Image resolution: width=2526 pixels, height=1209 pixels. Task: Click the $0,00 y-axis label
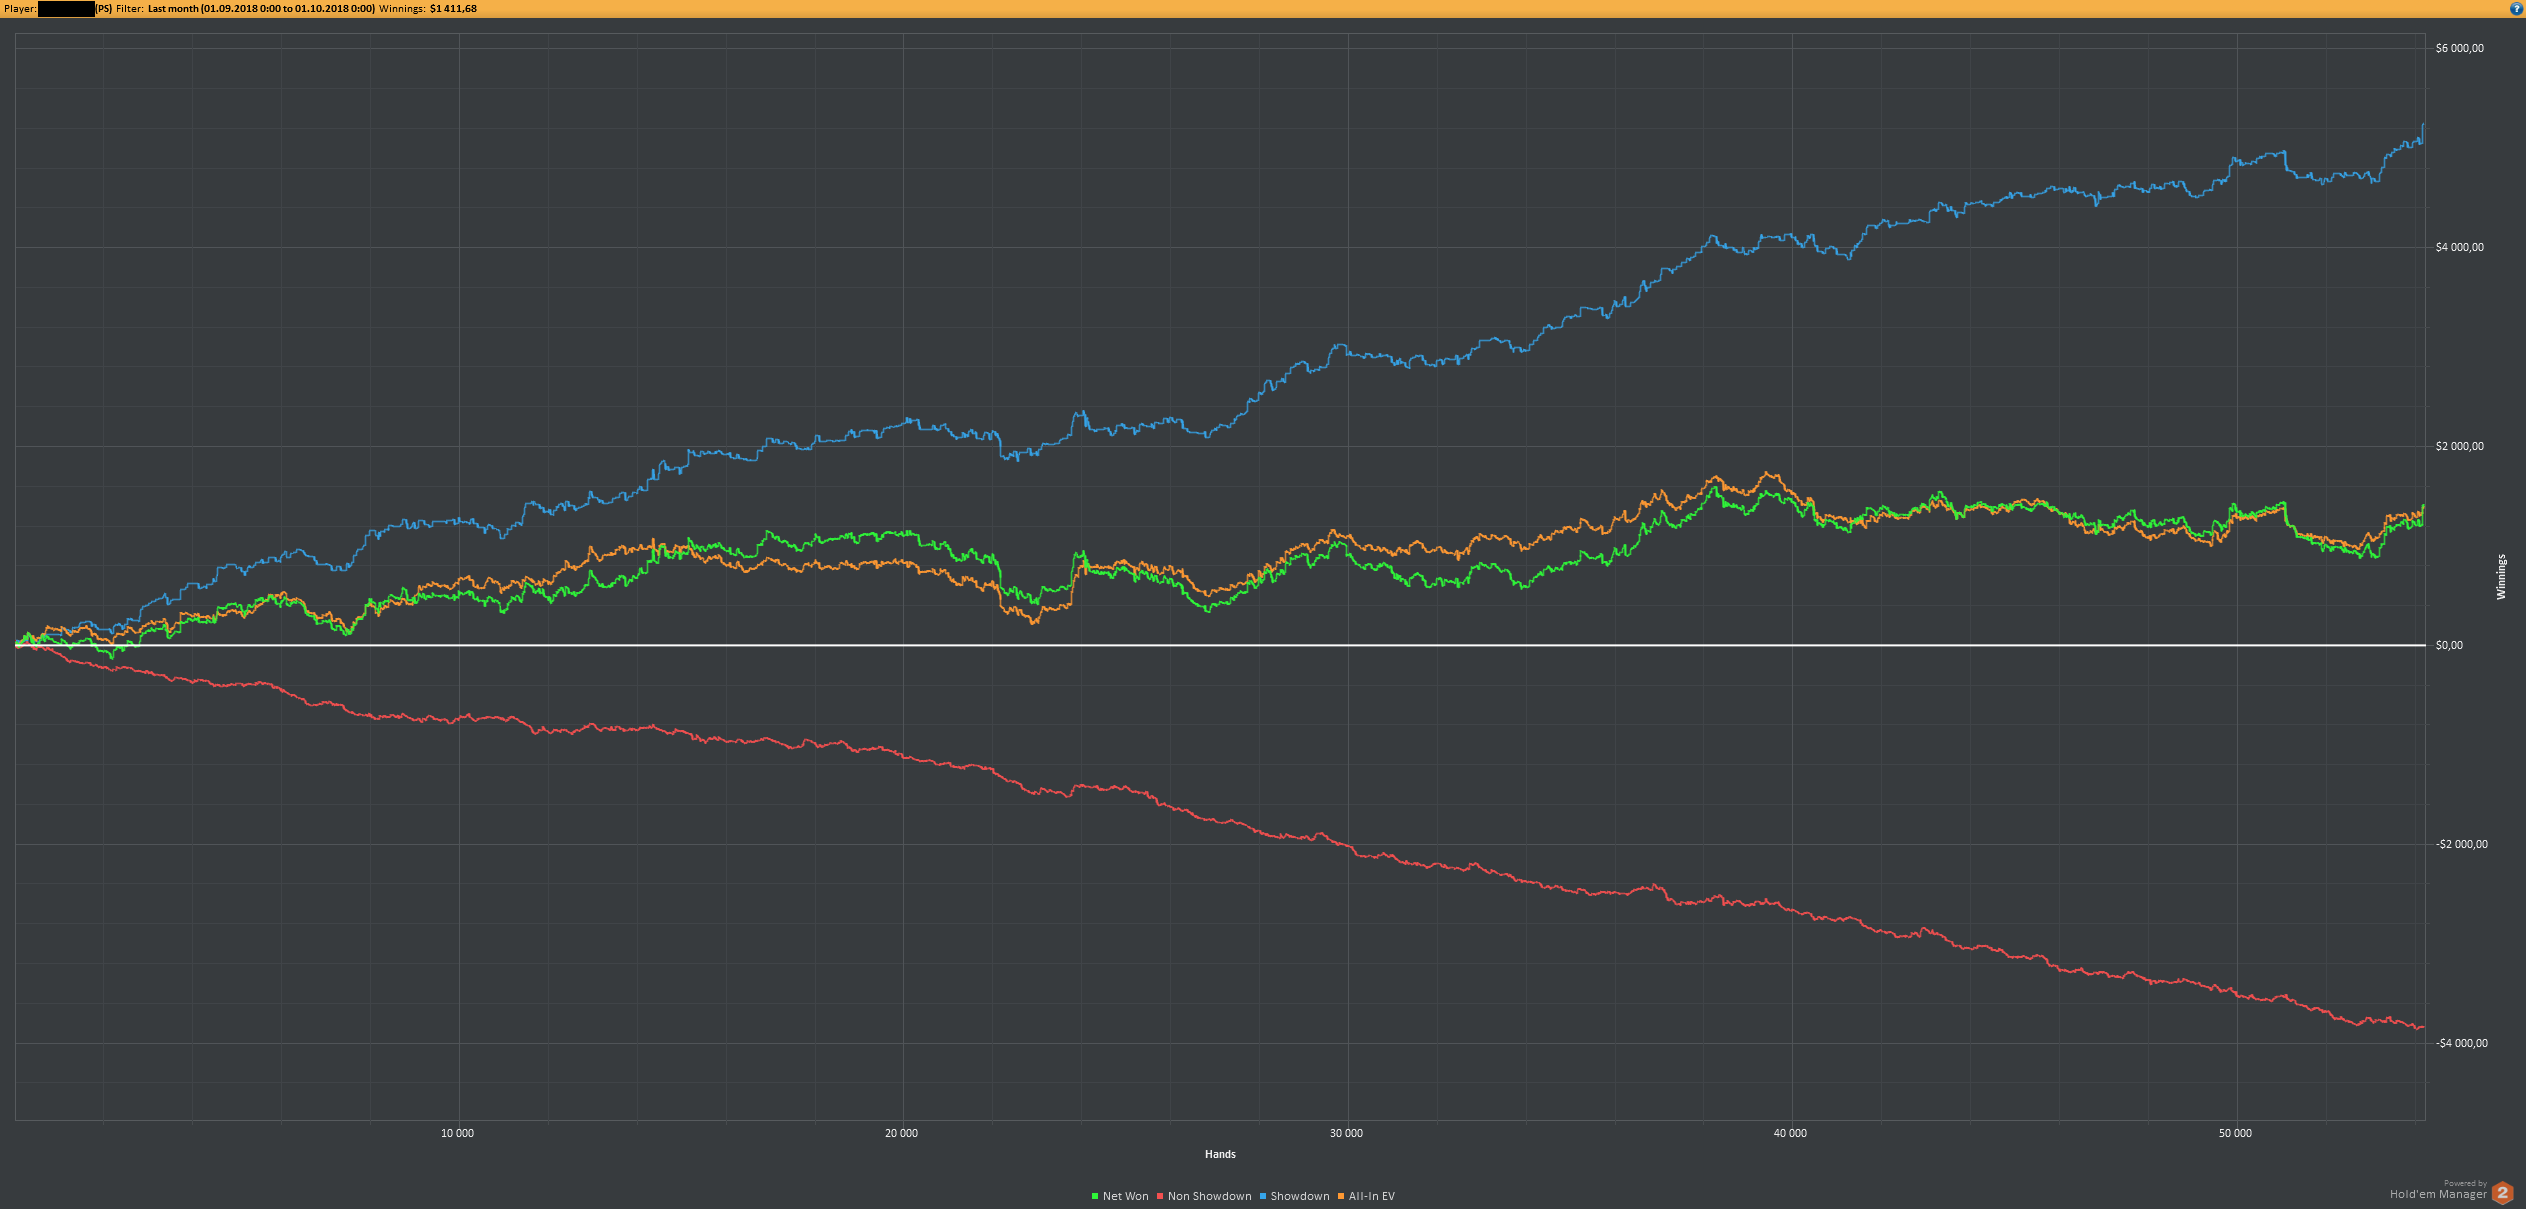point(2449,645)
